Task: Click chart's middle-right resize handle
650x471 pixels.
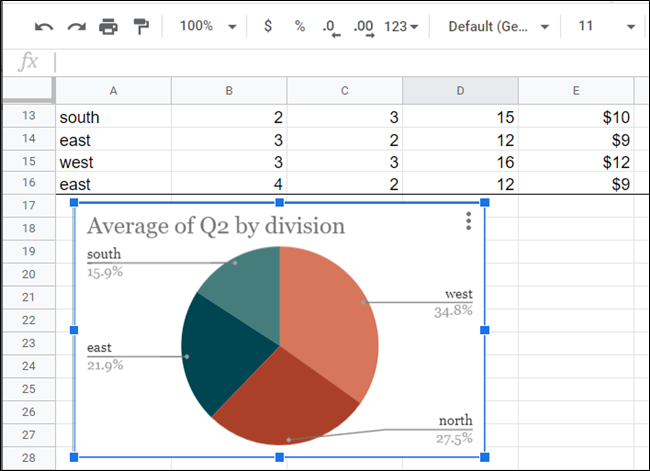Action: coord(485,330)
